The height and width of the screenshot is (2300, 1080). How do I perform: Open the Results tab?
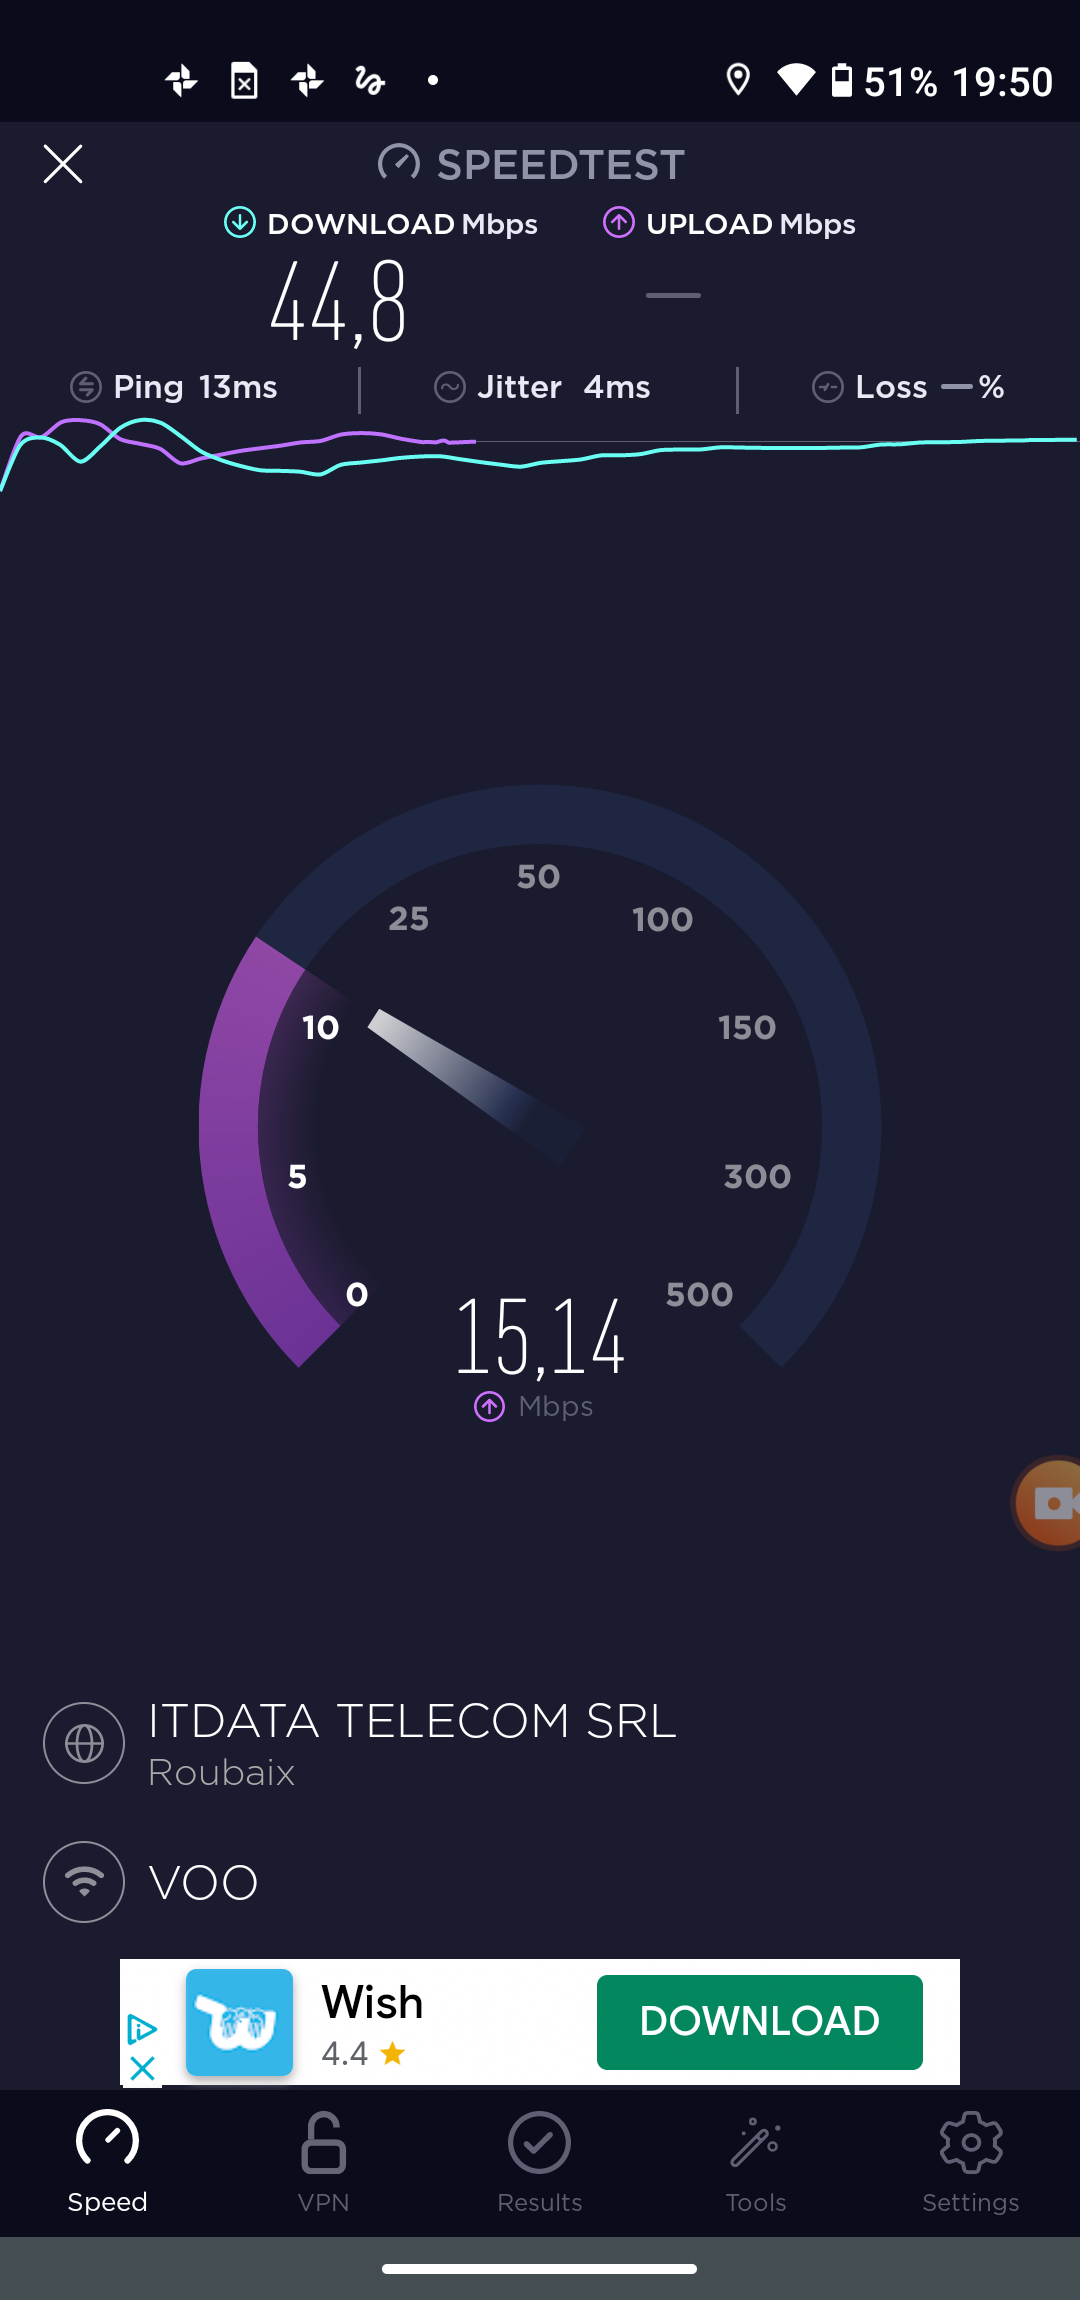click(540, 2162)
